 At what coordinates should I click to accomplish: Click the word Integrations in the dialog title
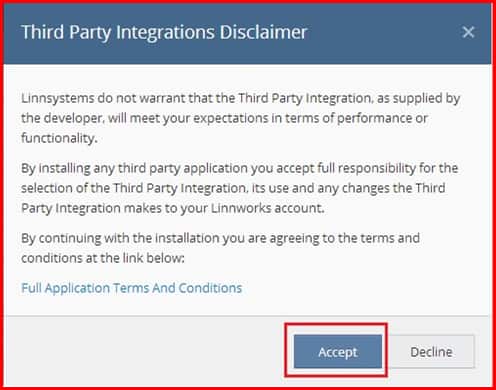[x=165, y=32]
